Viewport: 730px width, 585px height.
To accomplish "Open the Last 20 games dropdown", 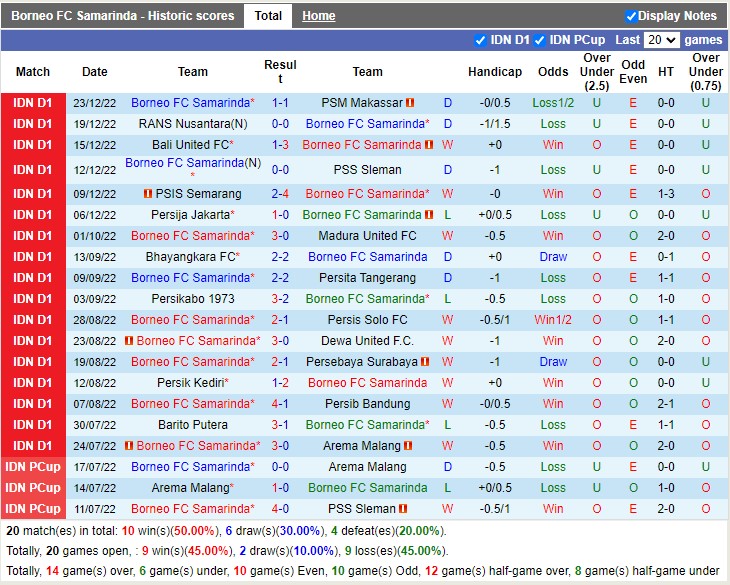I will [x=662, y=40].
